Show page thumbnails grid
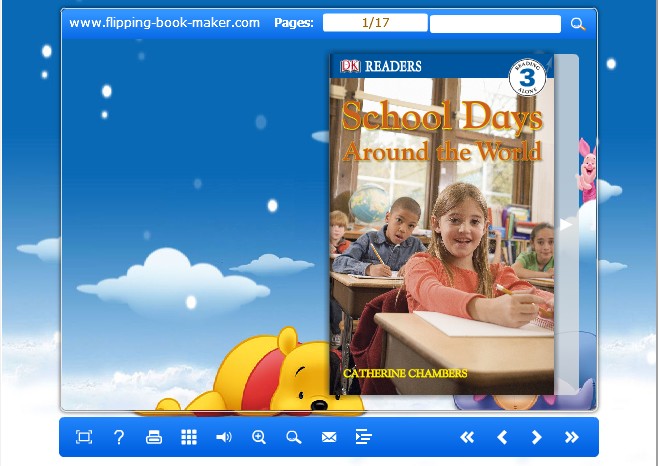 pyautogui.click(x=189, y=437)
